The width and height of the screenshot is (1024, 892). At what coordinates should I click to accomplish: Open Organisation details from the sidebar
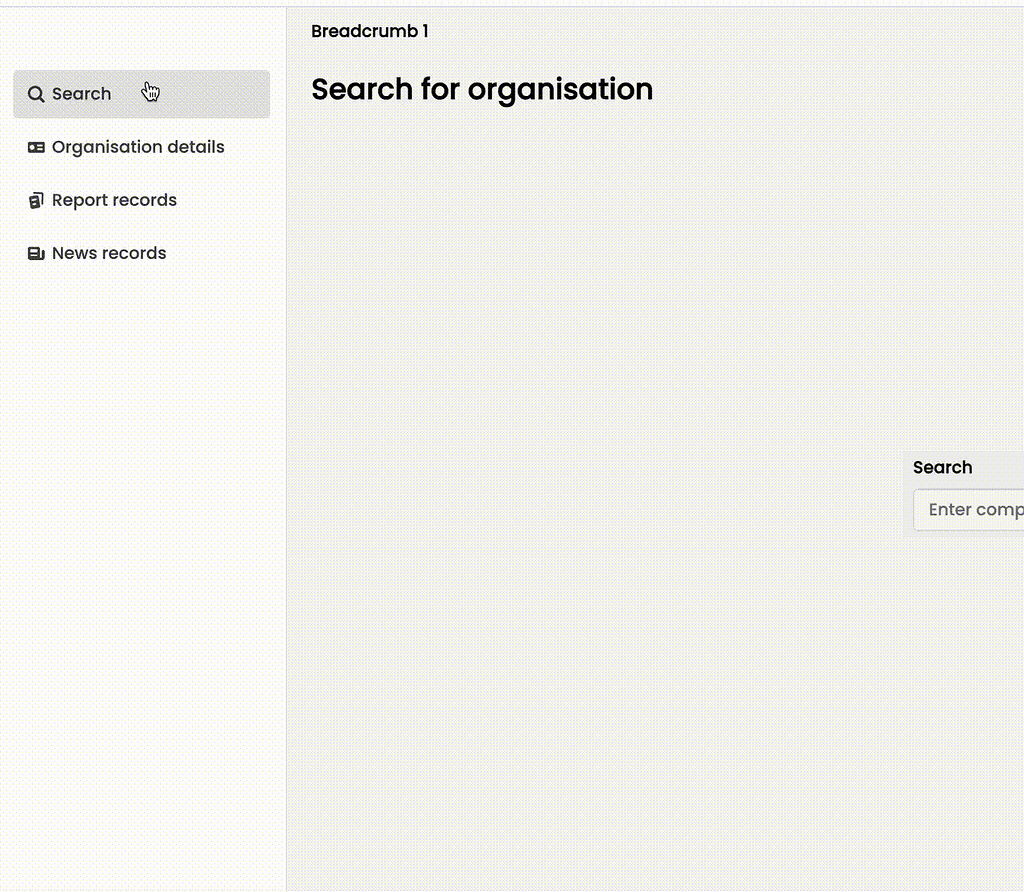[138, 147]
